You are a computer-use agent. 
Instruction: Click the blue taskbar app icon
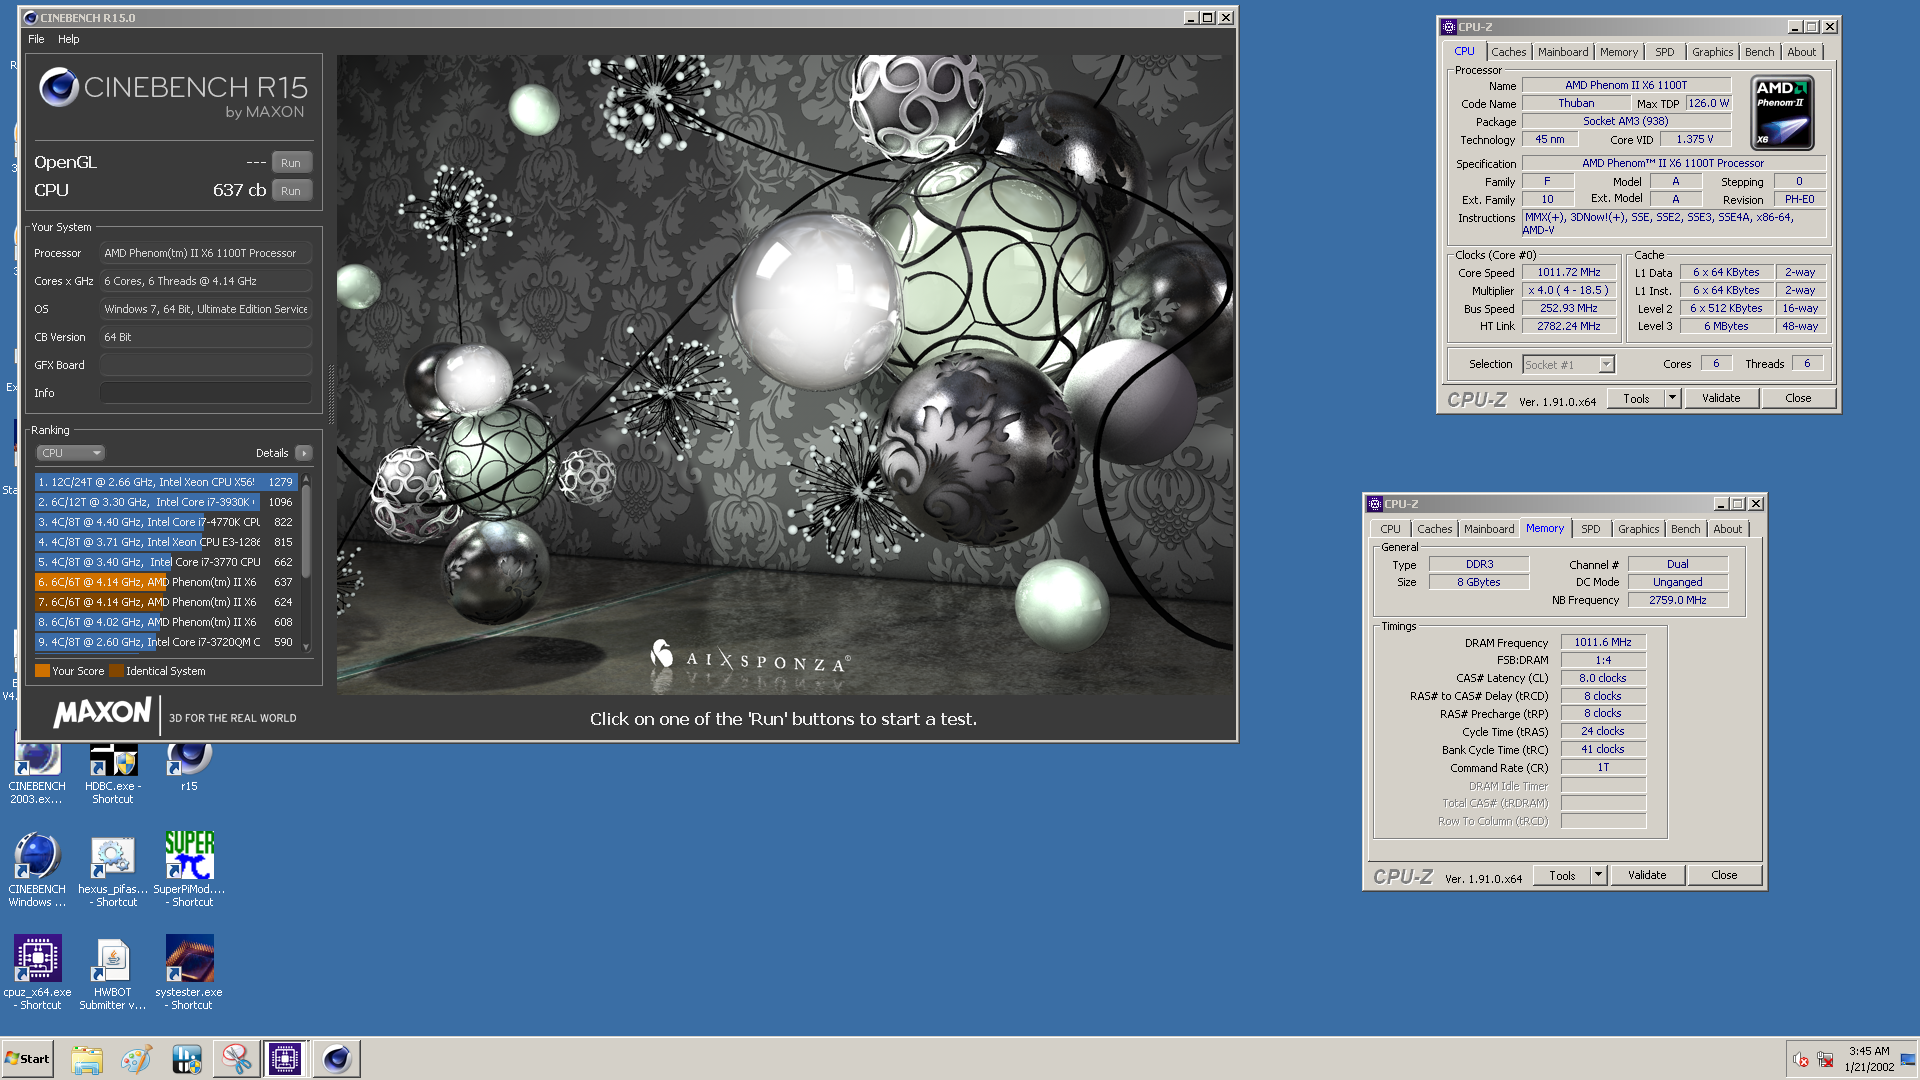tap(187, 1059)
